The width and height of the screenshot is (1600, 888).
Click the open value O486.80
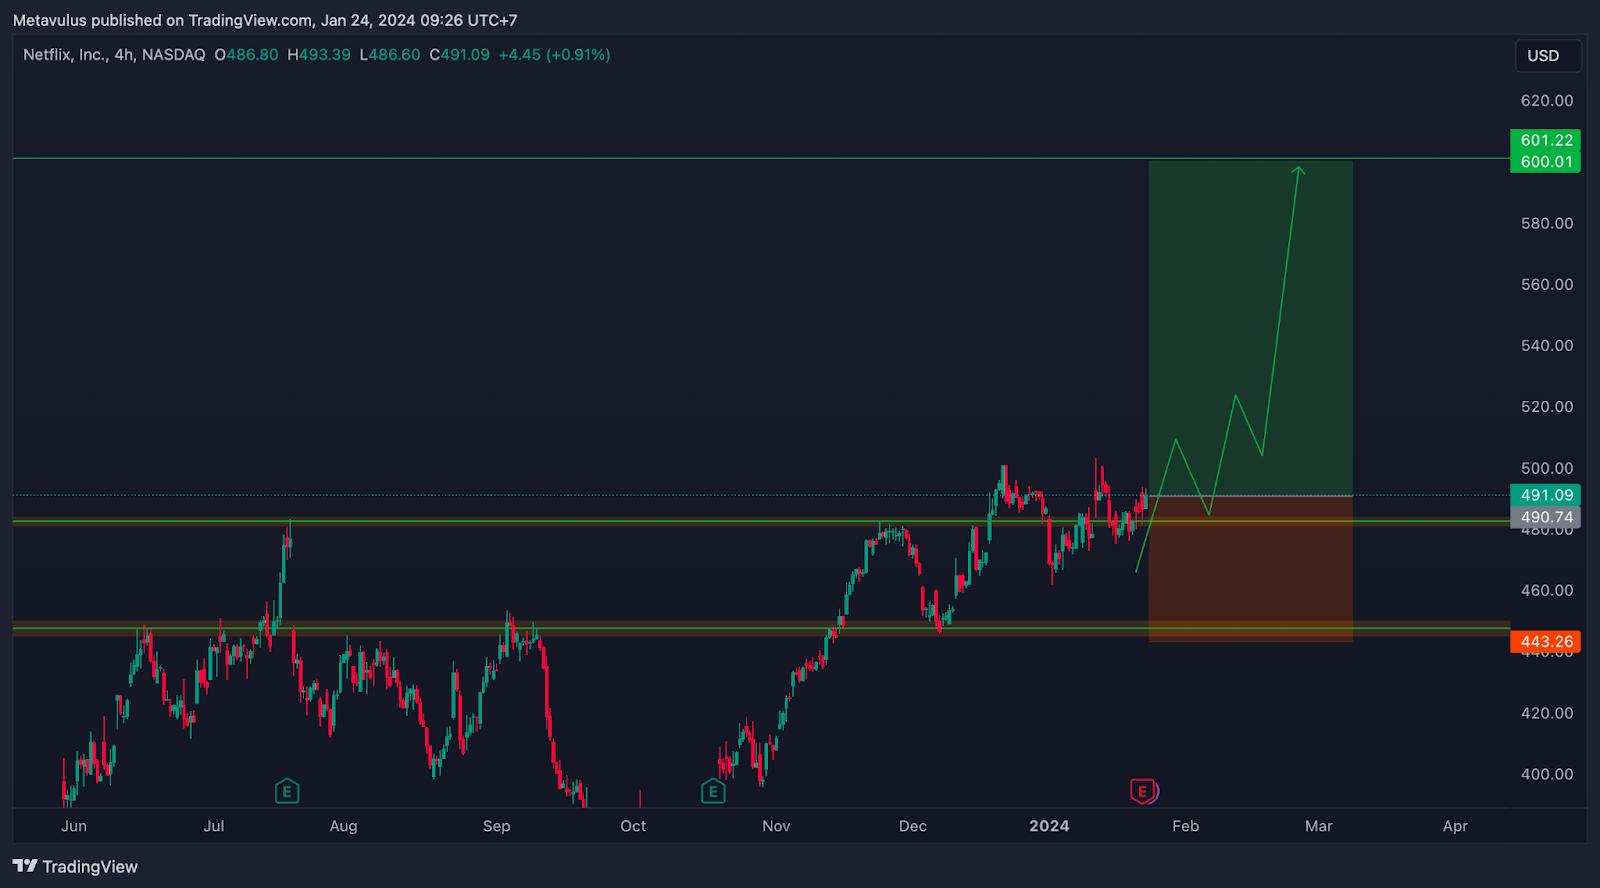pyautogui.click(x=246, y=55)
